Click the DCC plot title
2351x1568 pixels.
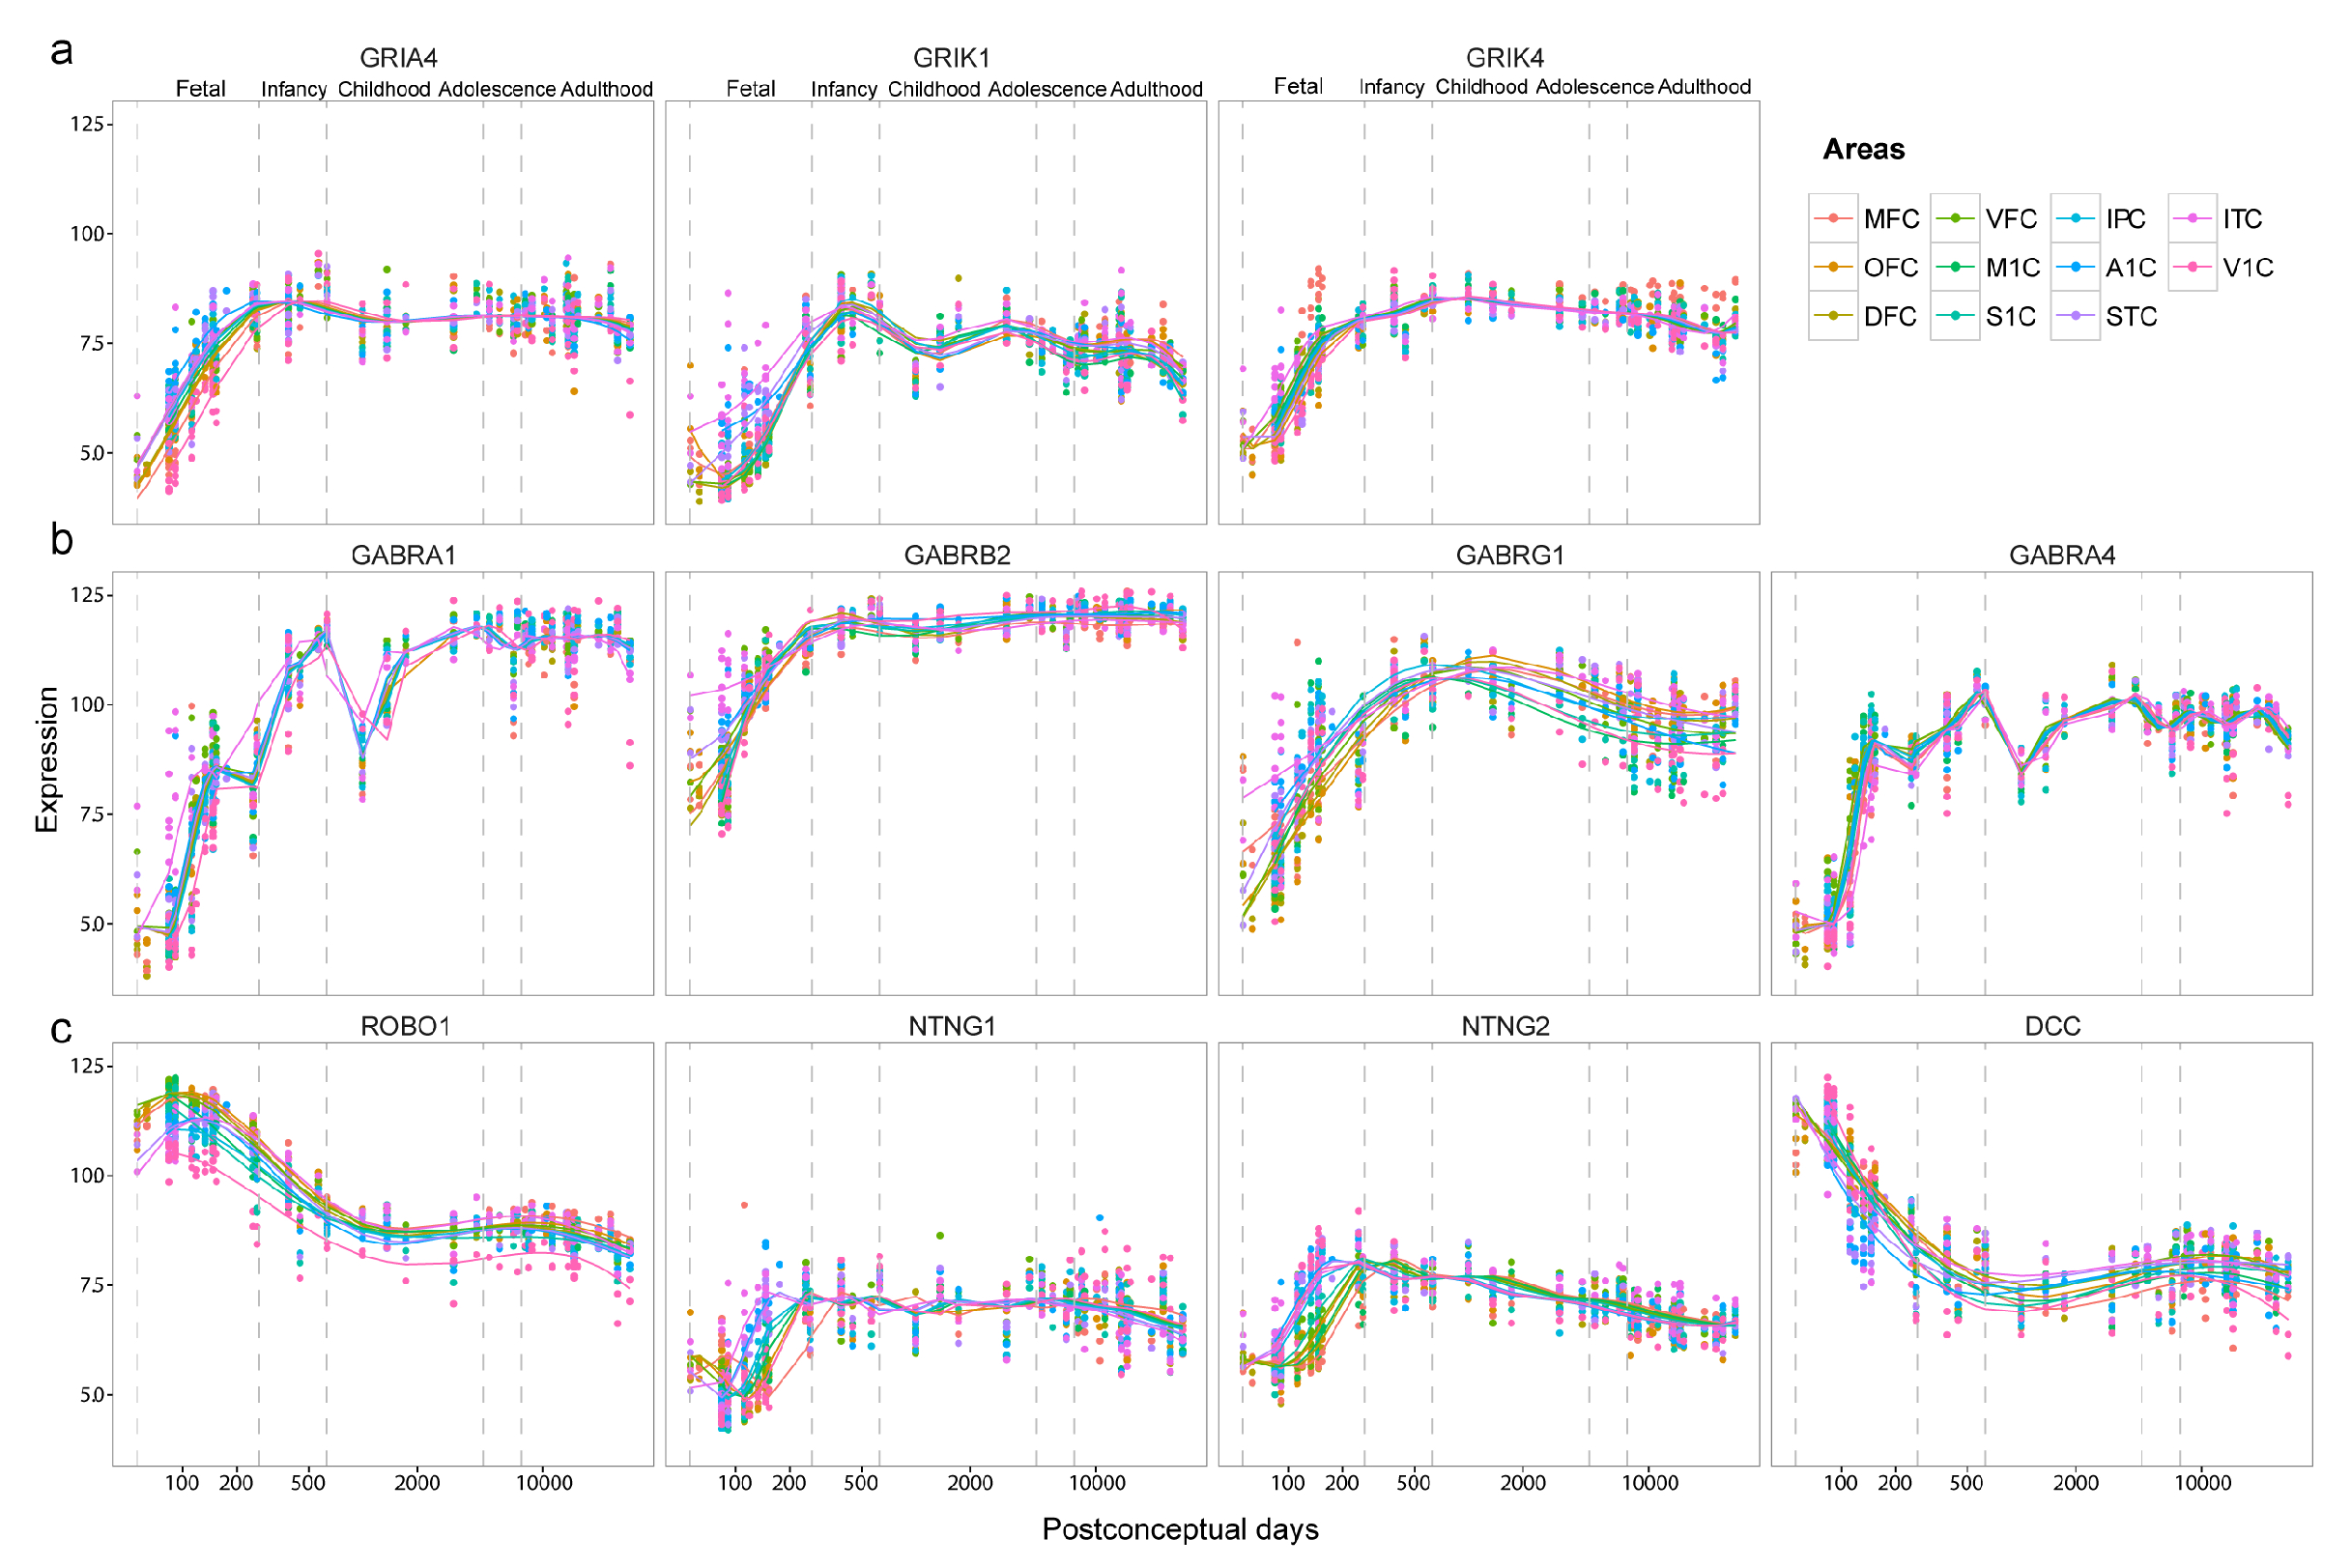(2052, 1026)
